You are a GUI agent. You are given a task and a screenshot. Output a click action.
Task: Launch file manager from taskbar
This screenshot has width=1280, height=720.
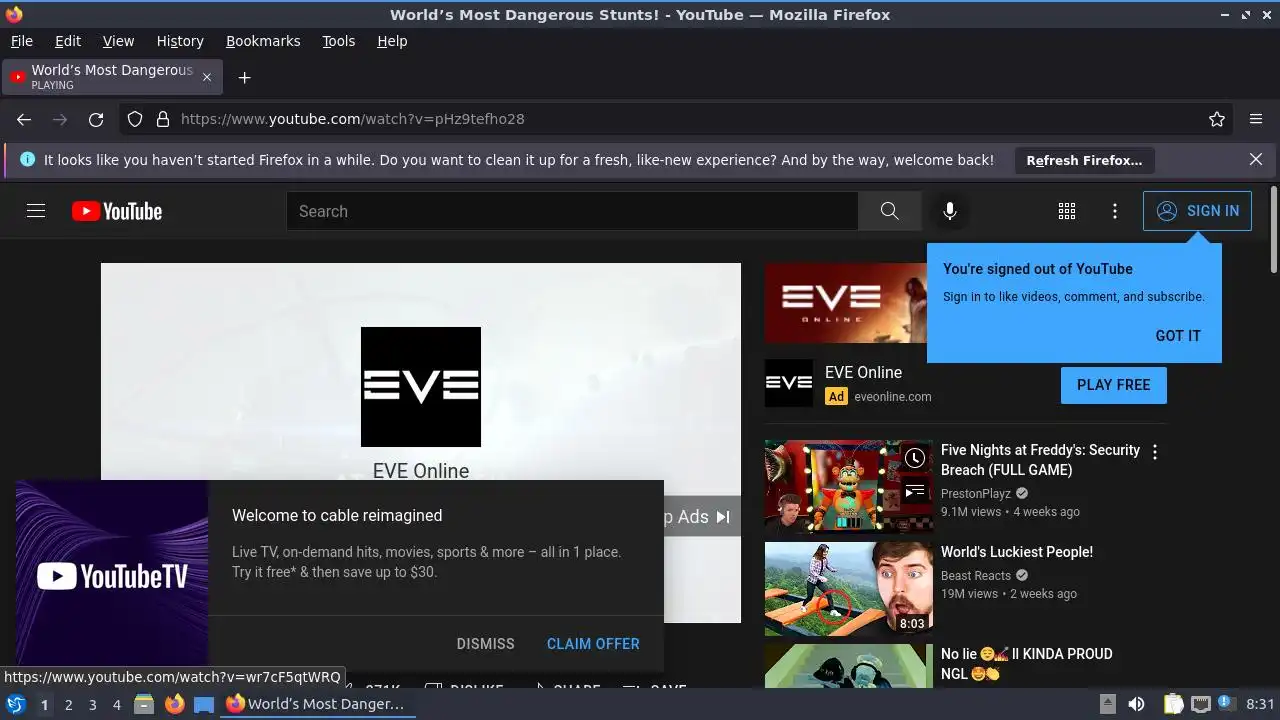pos(144,705)
